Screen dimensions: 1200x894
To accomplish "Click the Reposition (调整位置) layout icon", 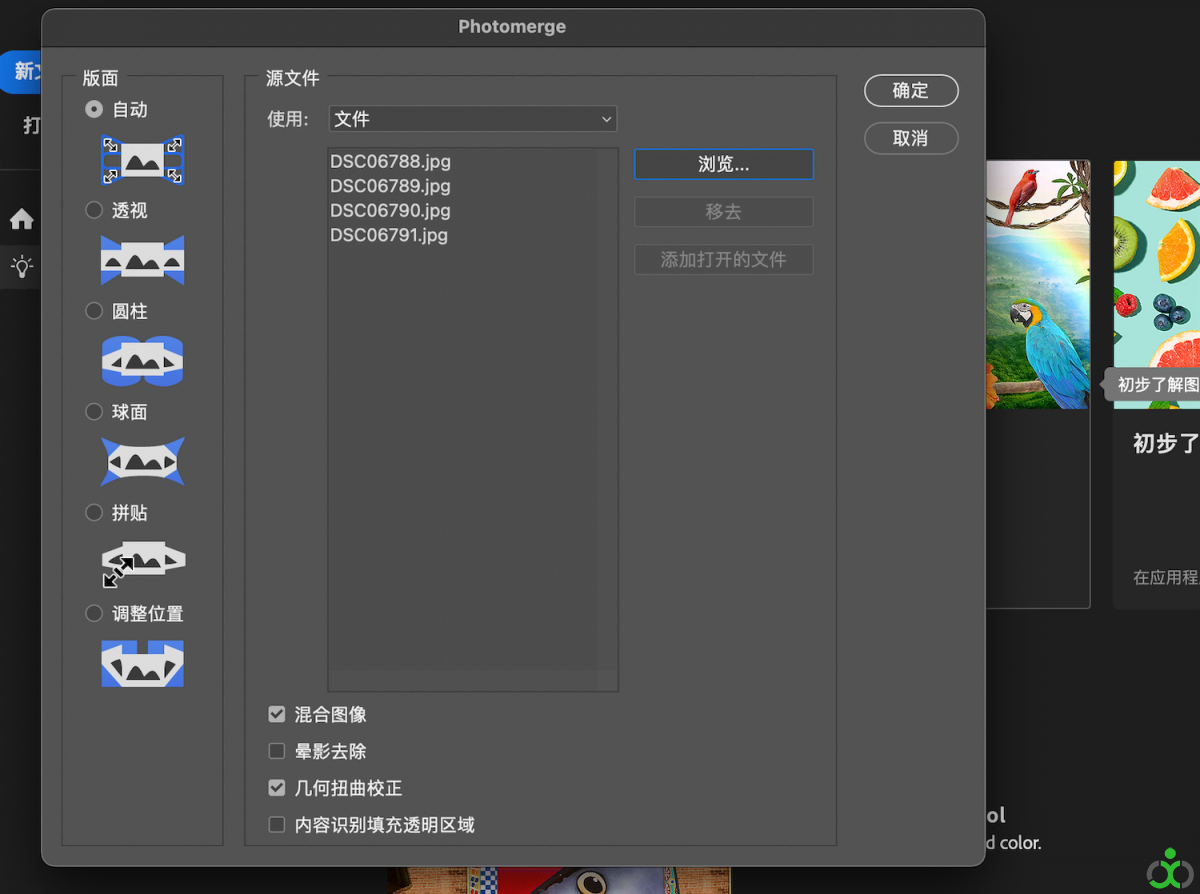I will (142, 664).
